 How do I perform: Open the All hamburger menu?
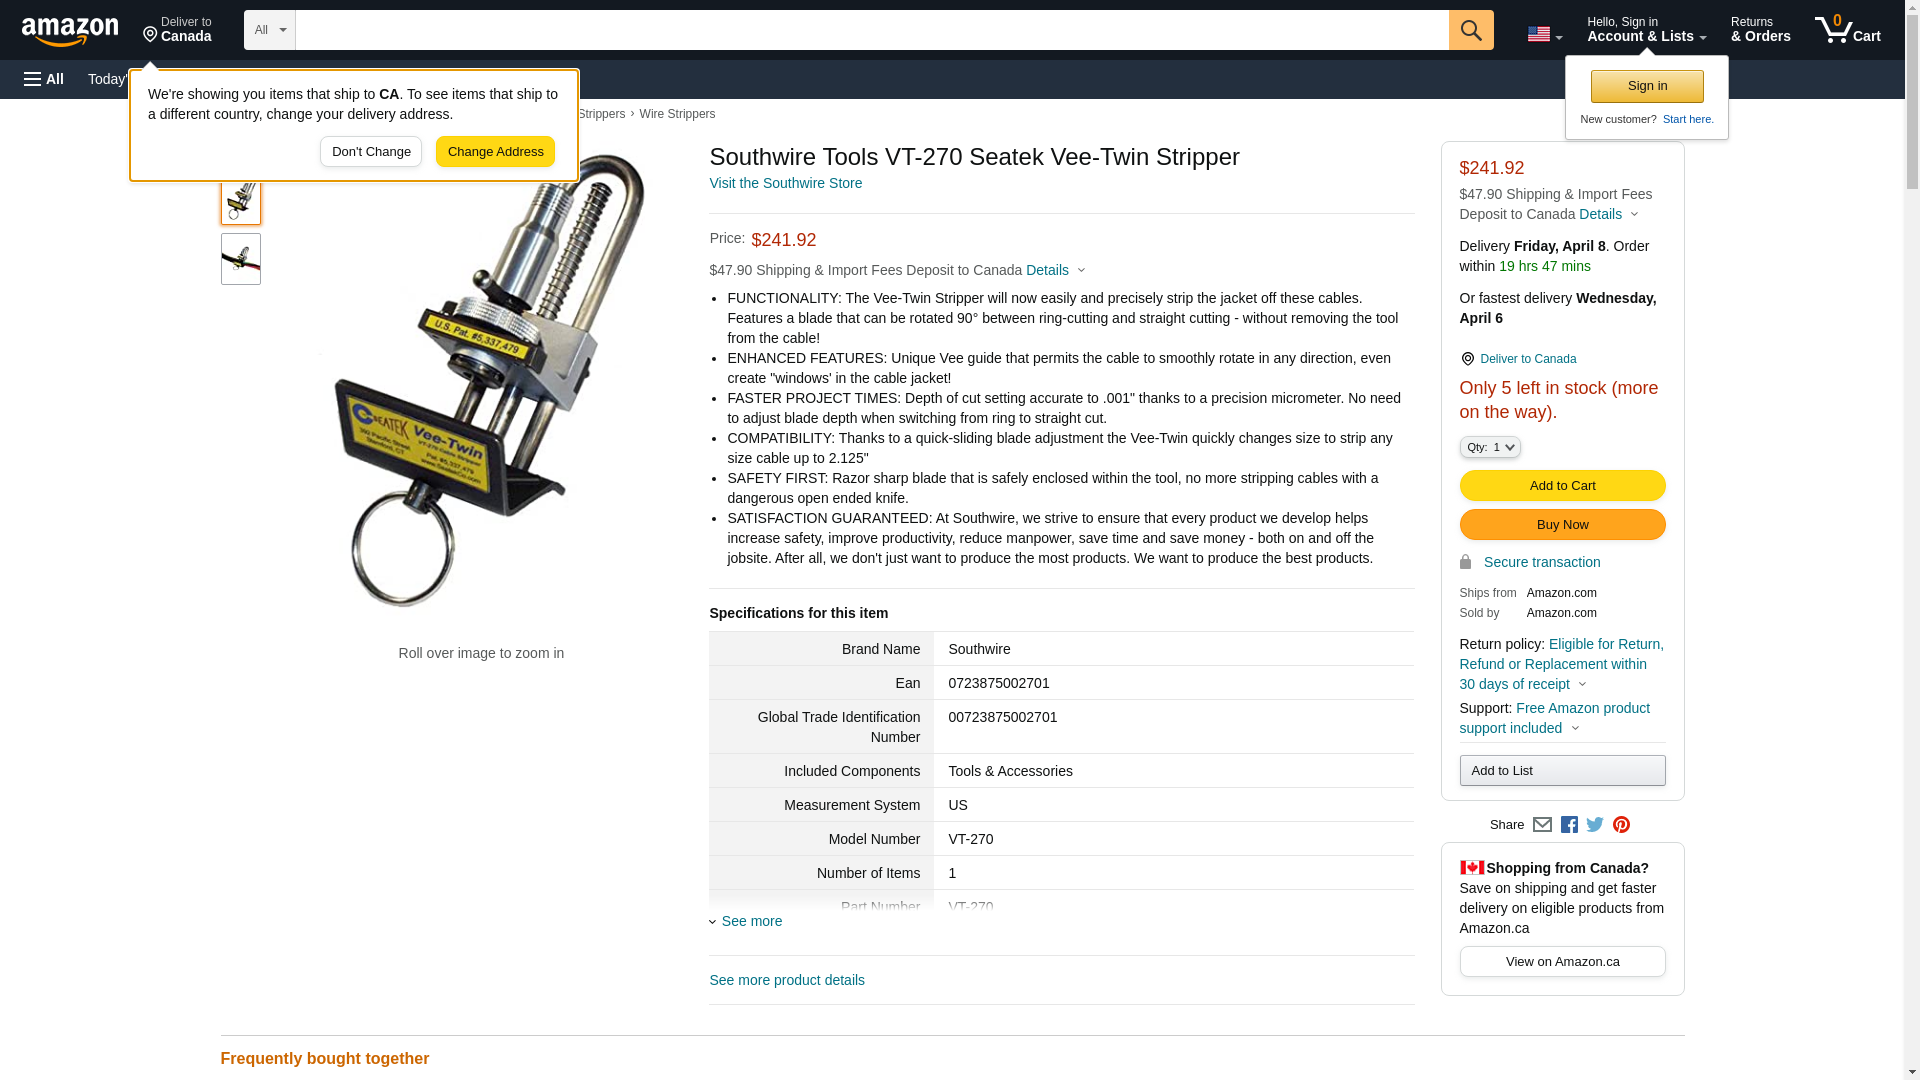pyautogui.click(x=44, y=79)
